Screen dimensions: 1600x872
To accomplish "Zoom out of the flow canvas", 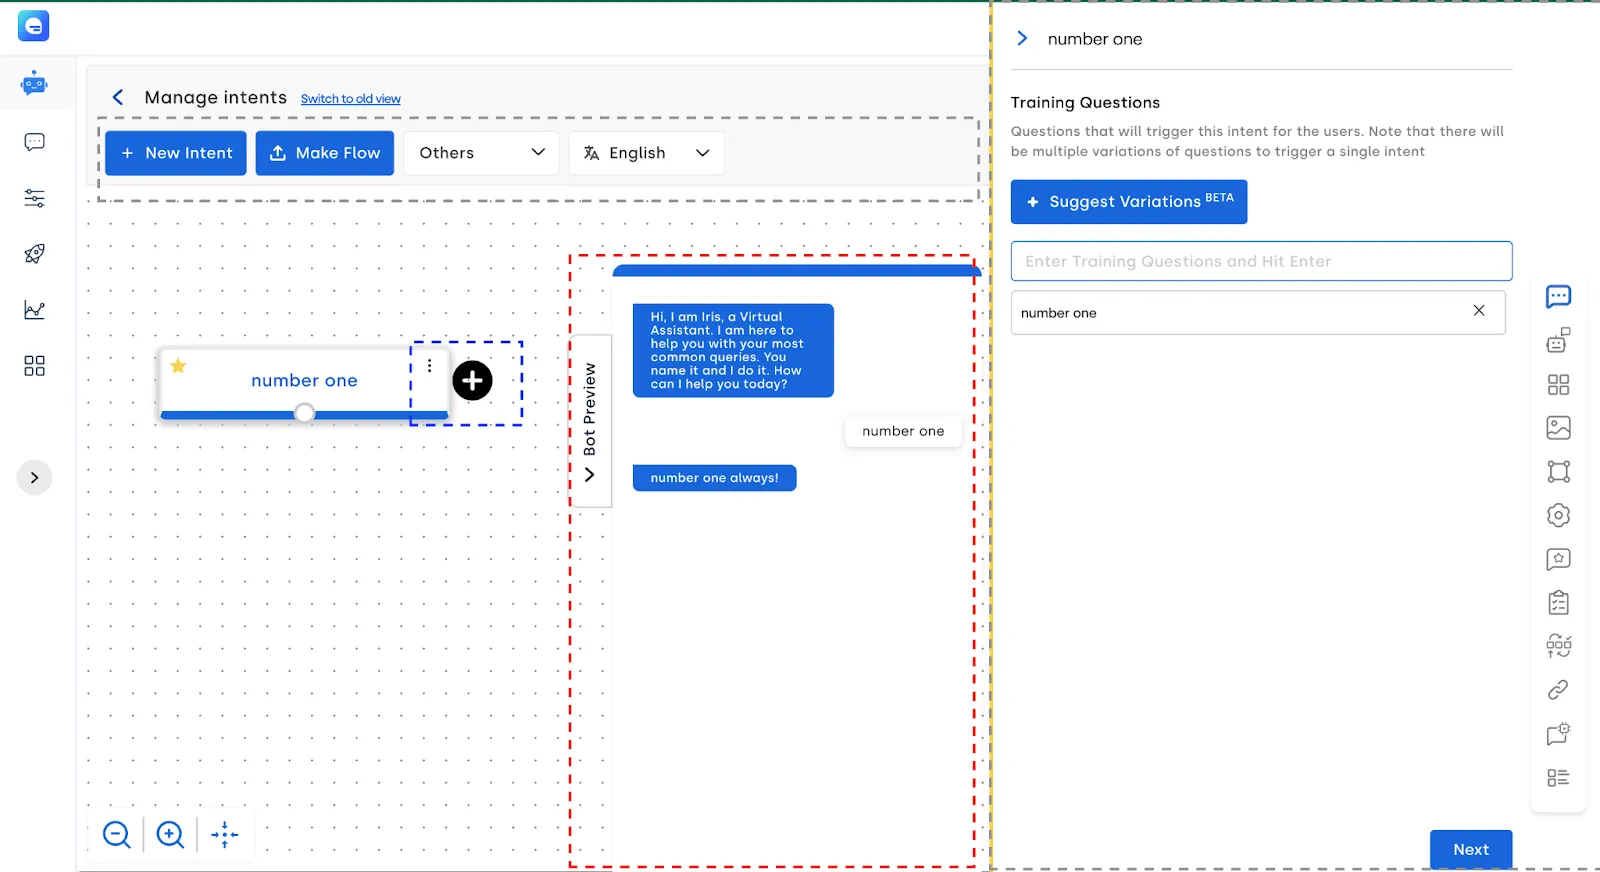I will (x=117, y=834).
